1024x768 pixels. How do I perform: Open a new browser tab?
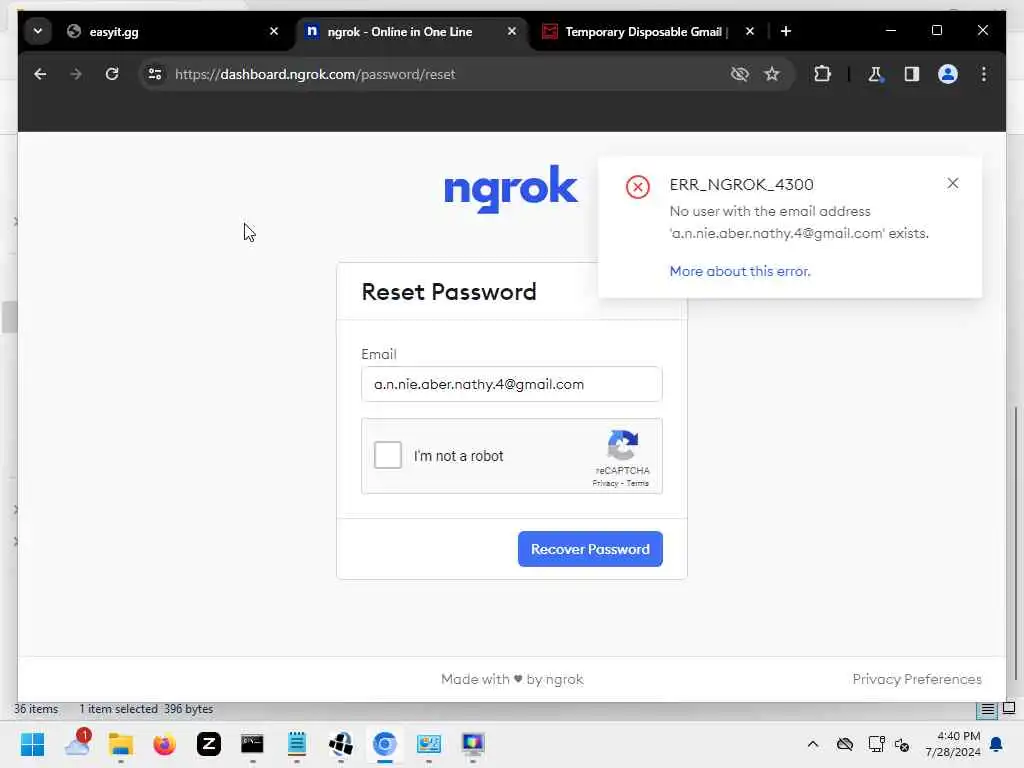point(786,31)
